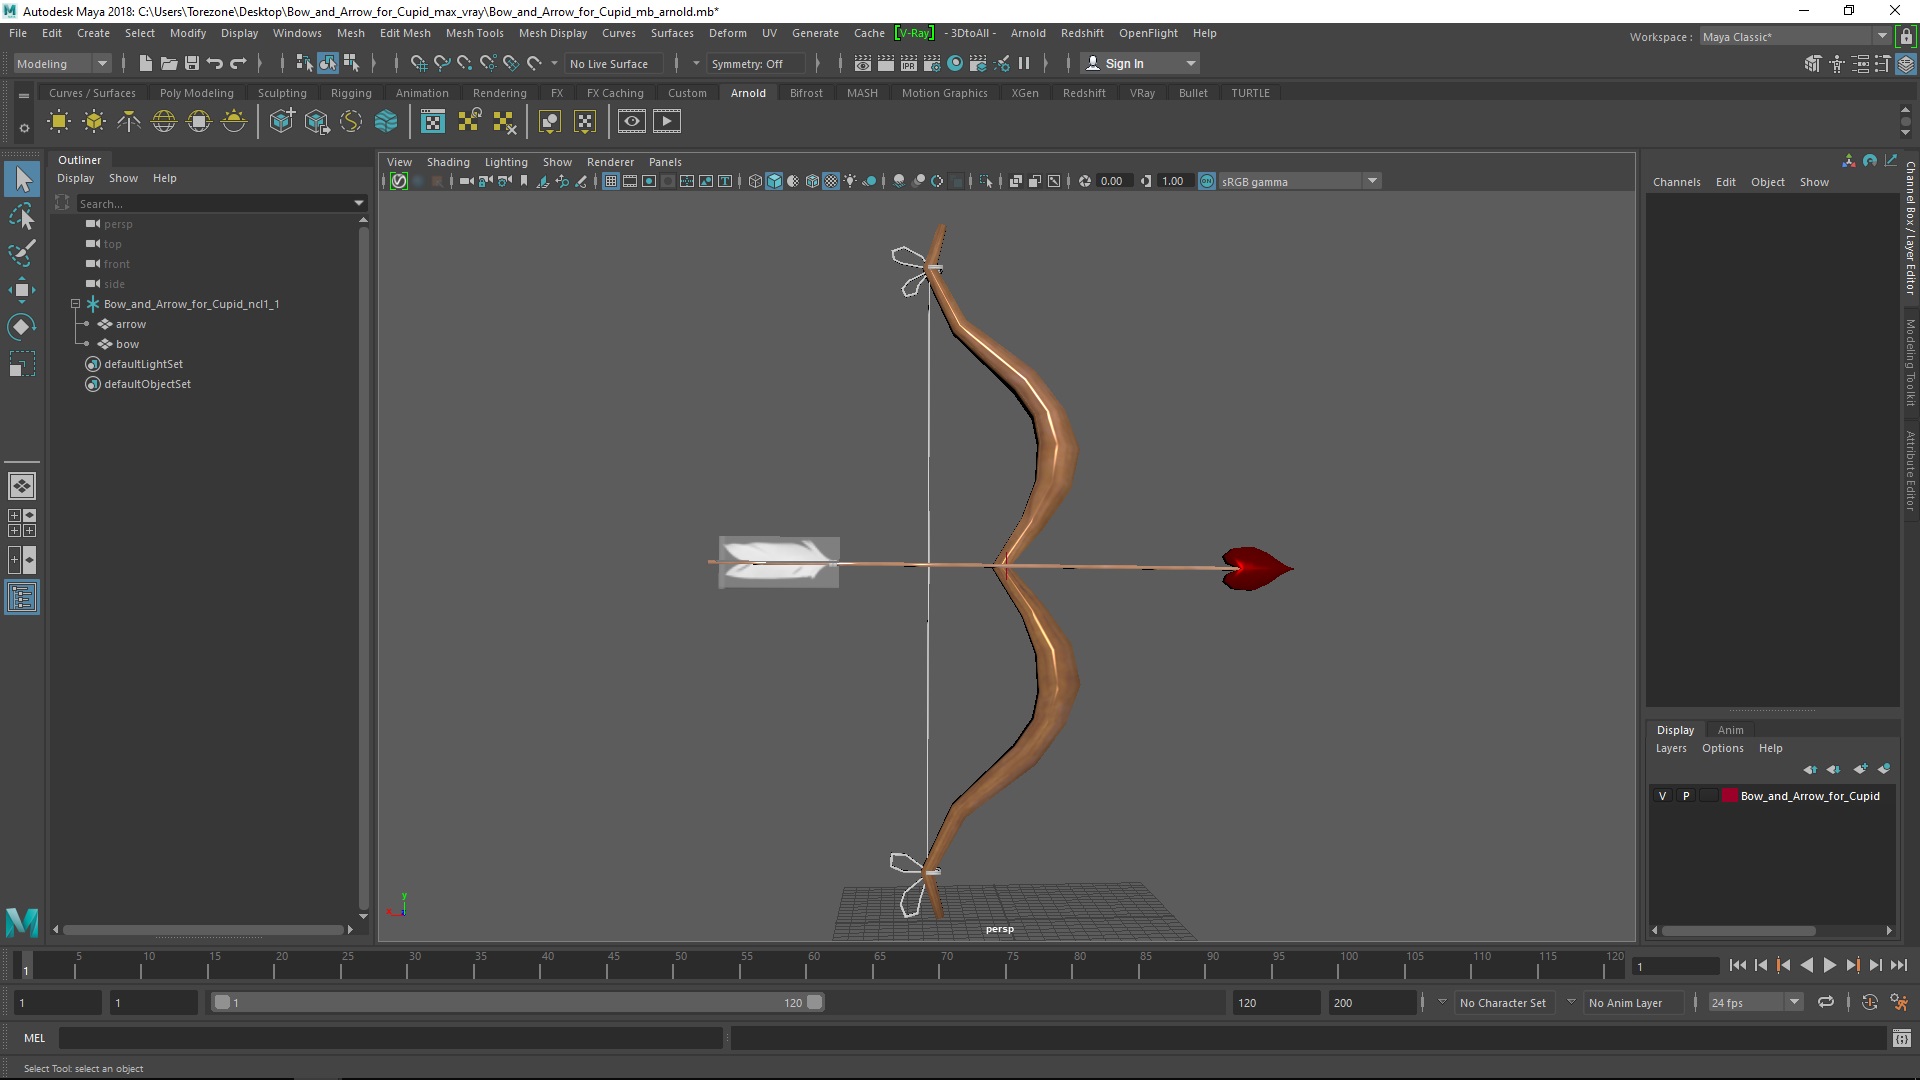This screenshot has width=1920, height=1080.
Task: Select the Move tool in toolbox
Action: tap(22, 290)
